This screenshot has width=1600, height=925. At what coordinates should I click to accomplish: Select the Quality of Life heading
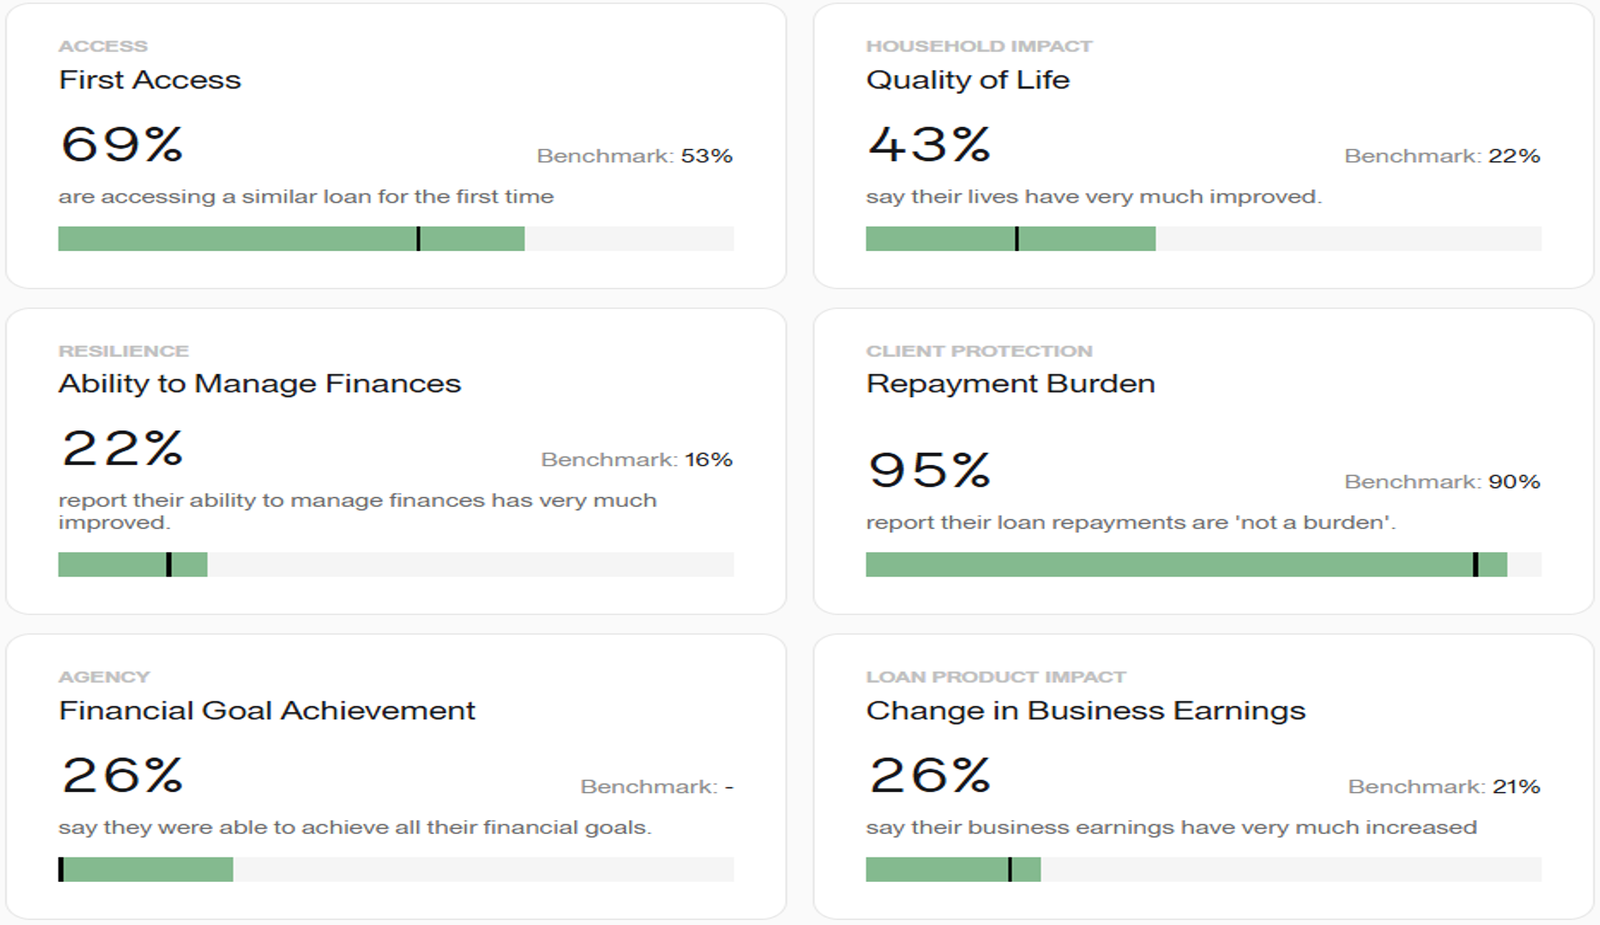pos(967,80)
